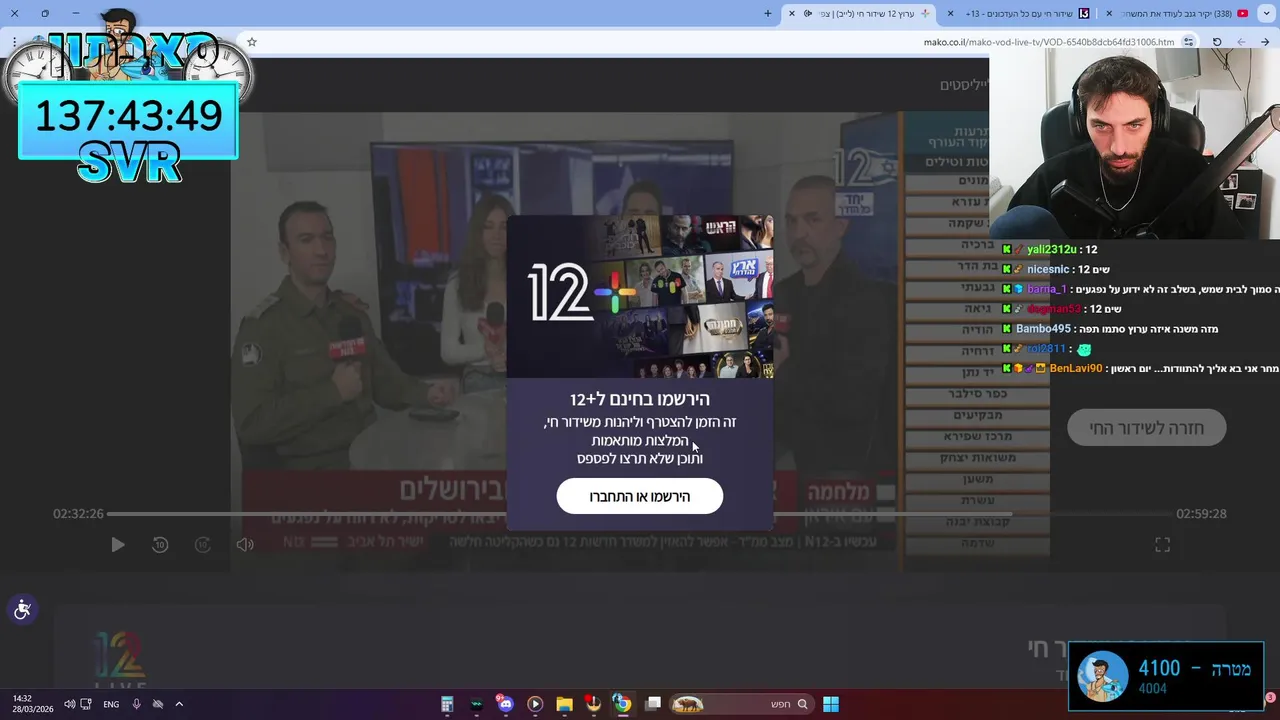The width and height of the screenshot is (1280, 720).
Task: Open Calculator from the taskbar
Action: point(447,704)
